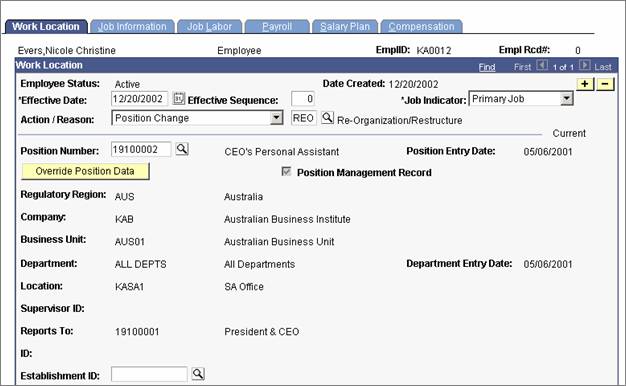Click the Current status label
Viewport: 626px width, 386px height.
(569, 133)
